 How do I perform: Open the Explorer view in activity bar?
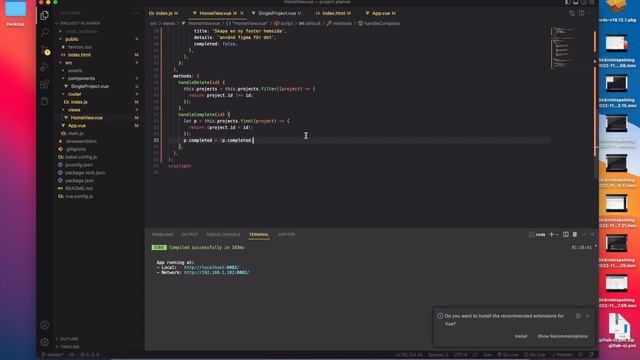click(44, 16)
